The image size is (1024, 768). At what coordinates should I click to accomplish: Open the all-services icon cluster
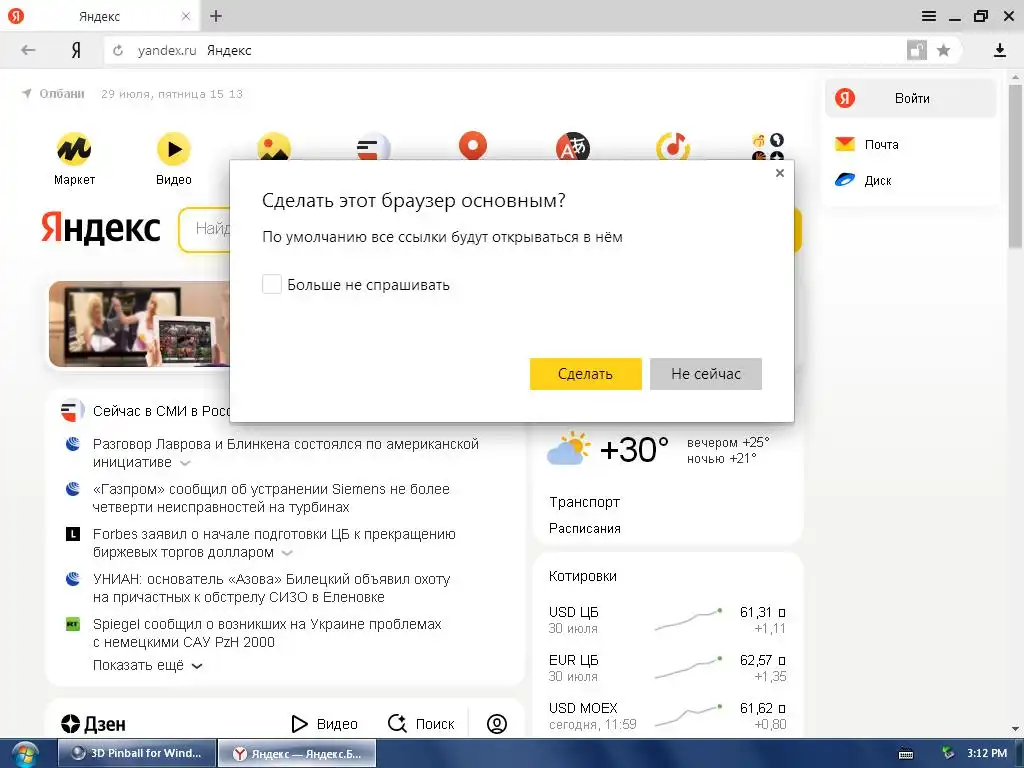tap(768, 146)
